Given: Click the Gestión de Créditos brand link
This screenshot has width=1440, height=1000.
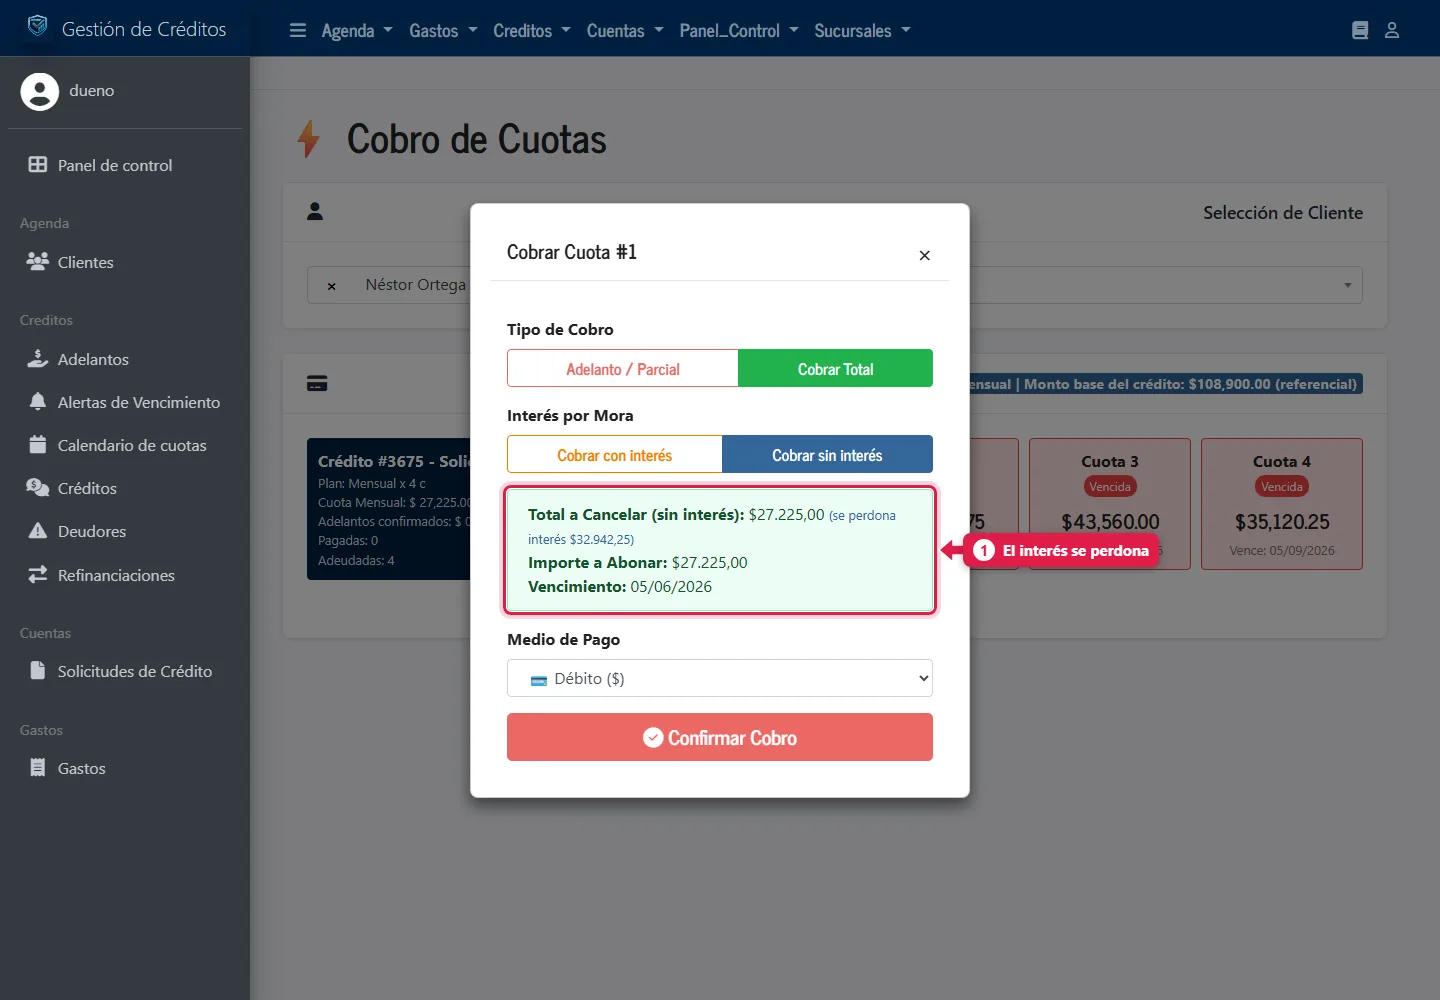Looking at the screenshot, I should coord(144,29).
